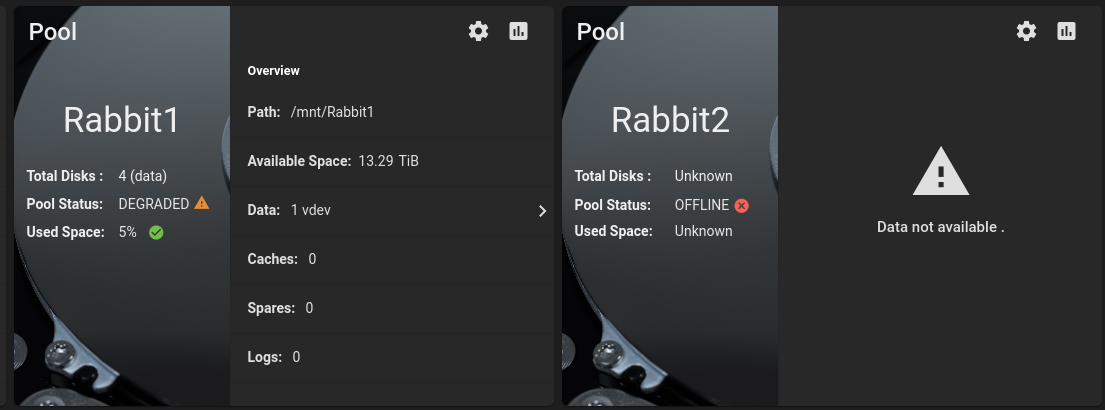This screenshot has width=1105, height=410.
Task: Click the red OFFLINE error icon
Action: tap(741, 206)
